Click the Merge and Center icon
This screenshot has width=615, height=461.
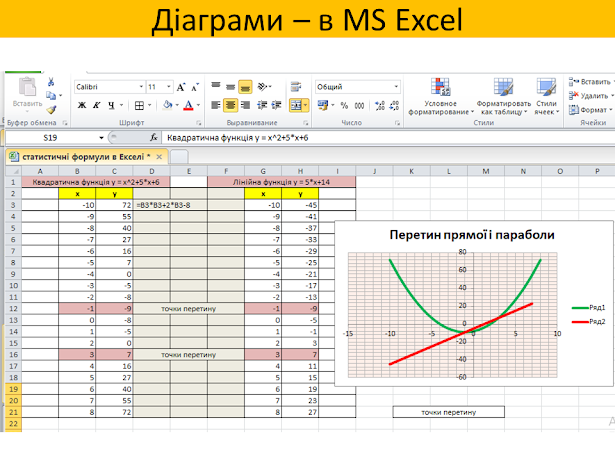296,105
